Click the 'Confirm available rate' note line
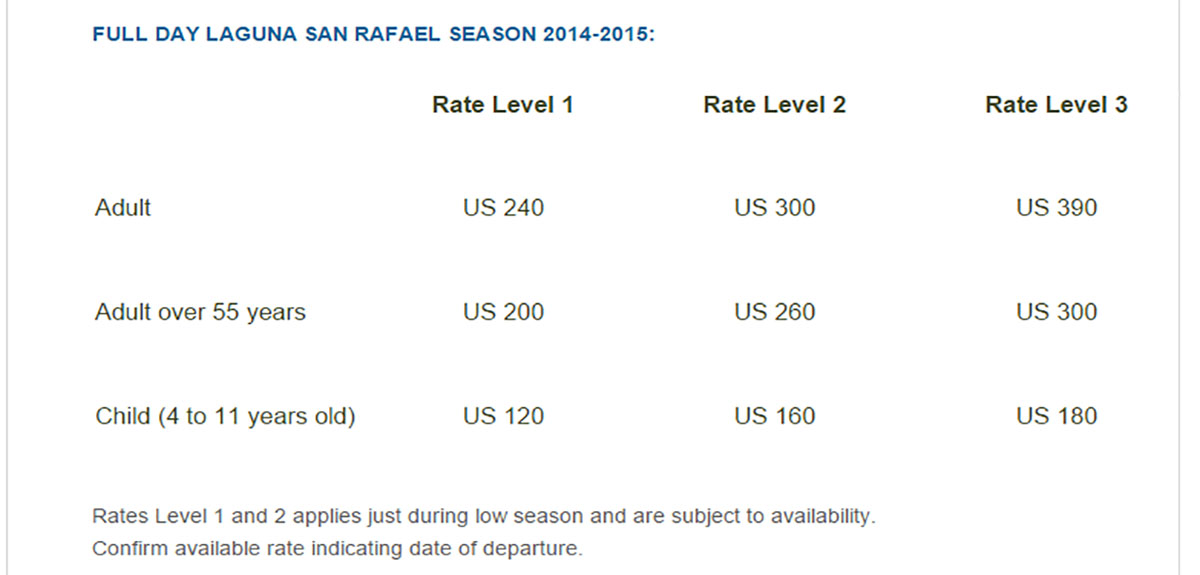This screenshot has height=575, width=1200. (337, 548)
